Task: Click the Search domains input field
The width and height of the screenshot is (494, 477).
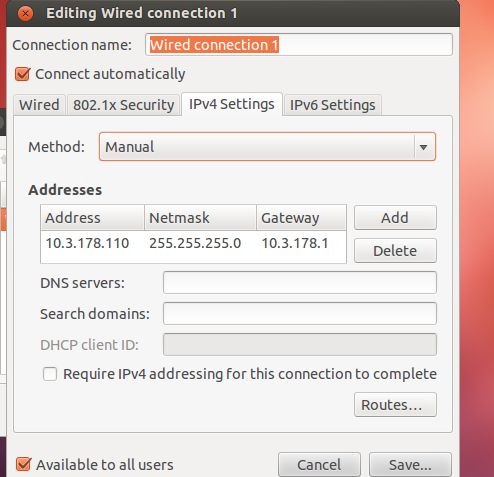Action: coord(300,313)
